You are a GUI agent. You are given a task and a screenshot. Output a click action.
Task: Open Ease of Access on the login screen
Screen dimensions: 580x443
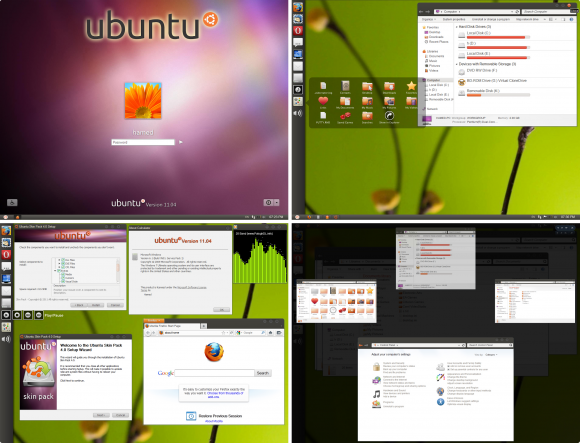[12, 202]
